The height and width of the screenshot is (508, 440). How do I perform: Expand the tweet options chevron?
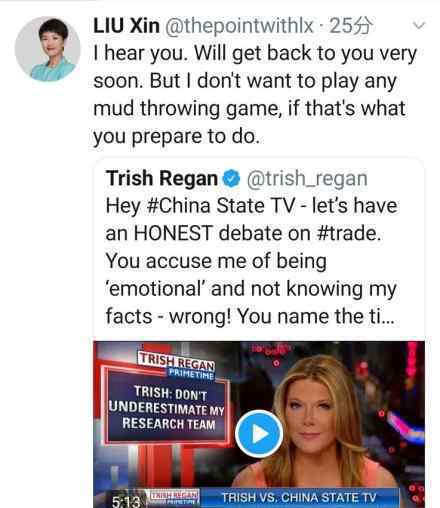[419, 25]
